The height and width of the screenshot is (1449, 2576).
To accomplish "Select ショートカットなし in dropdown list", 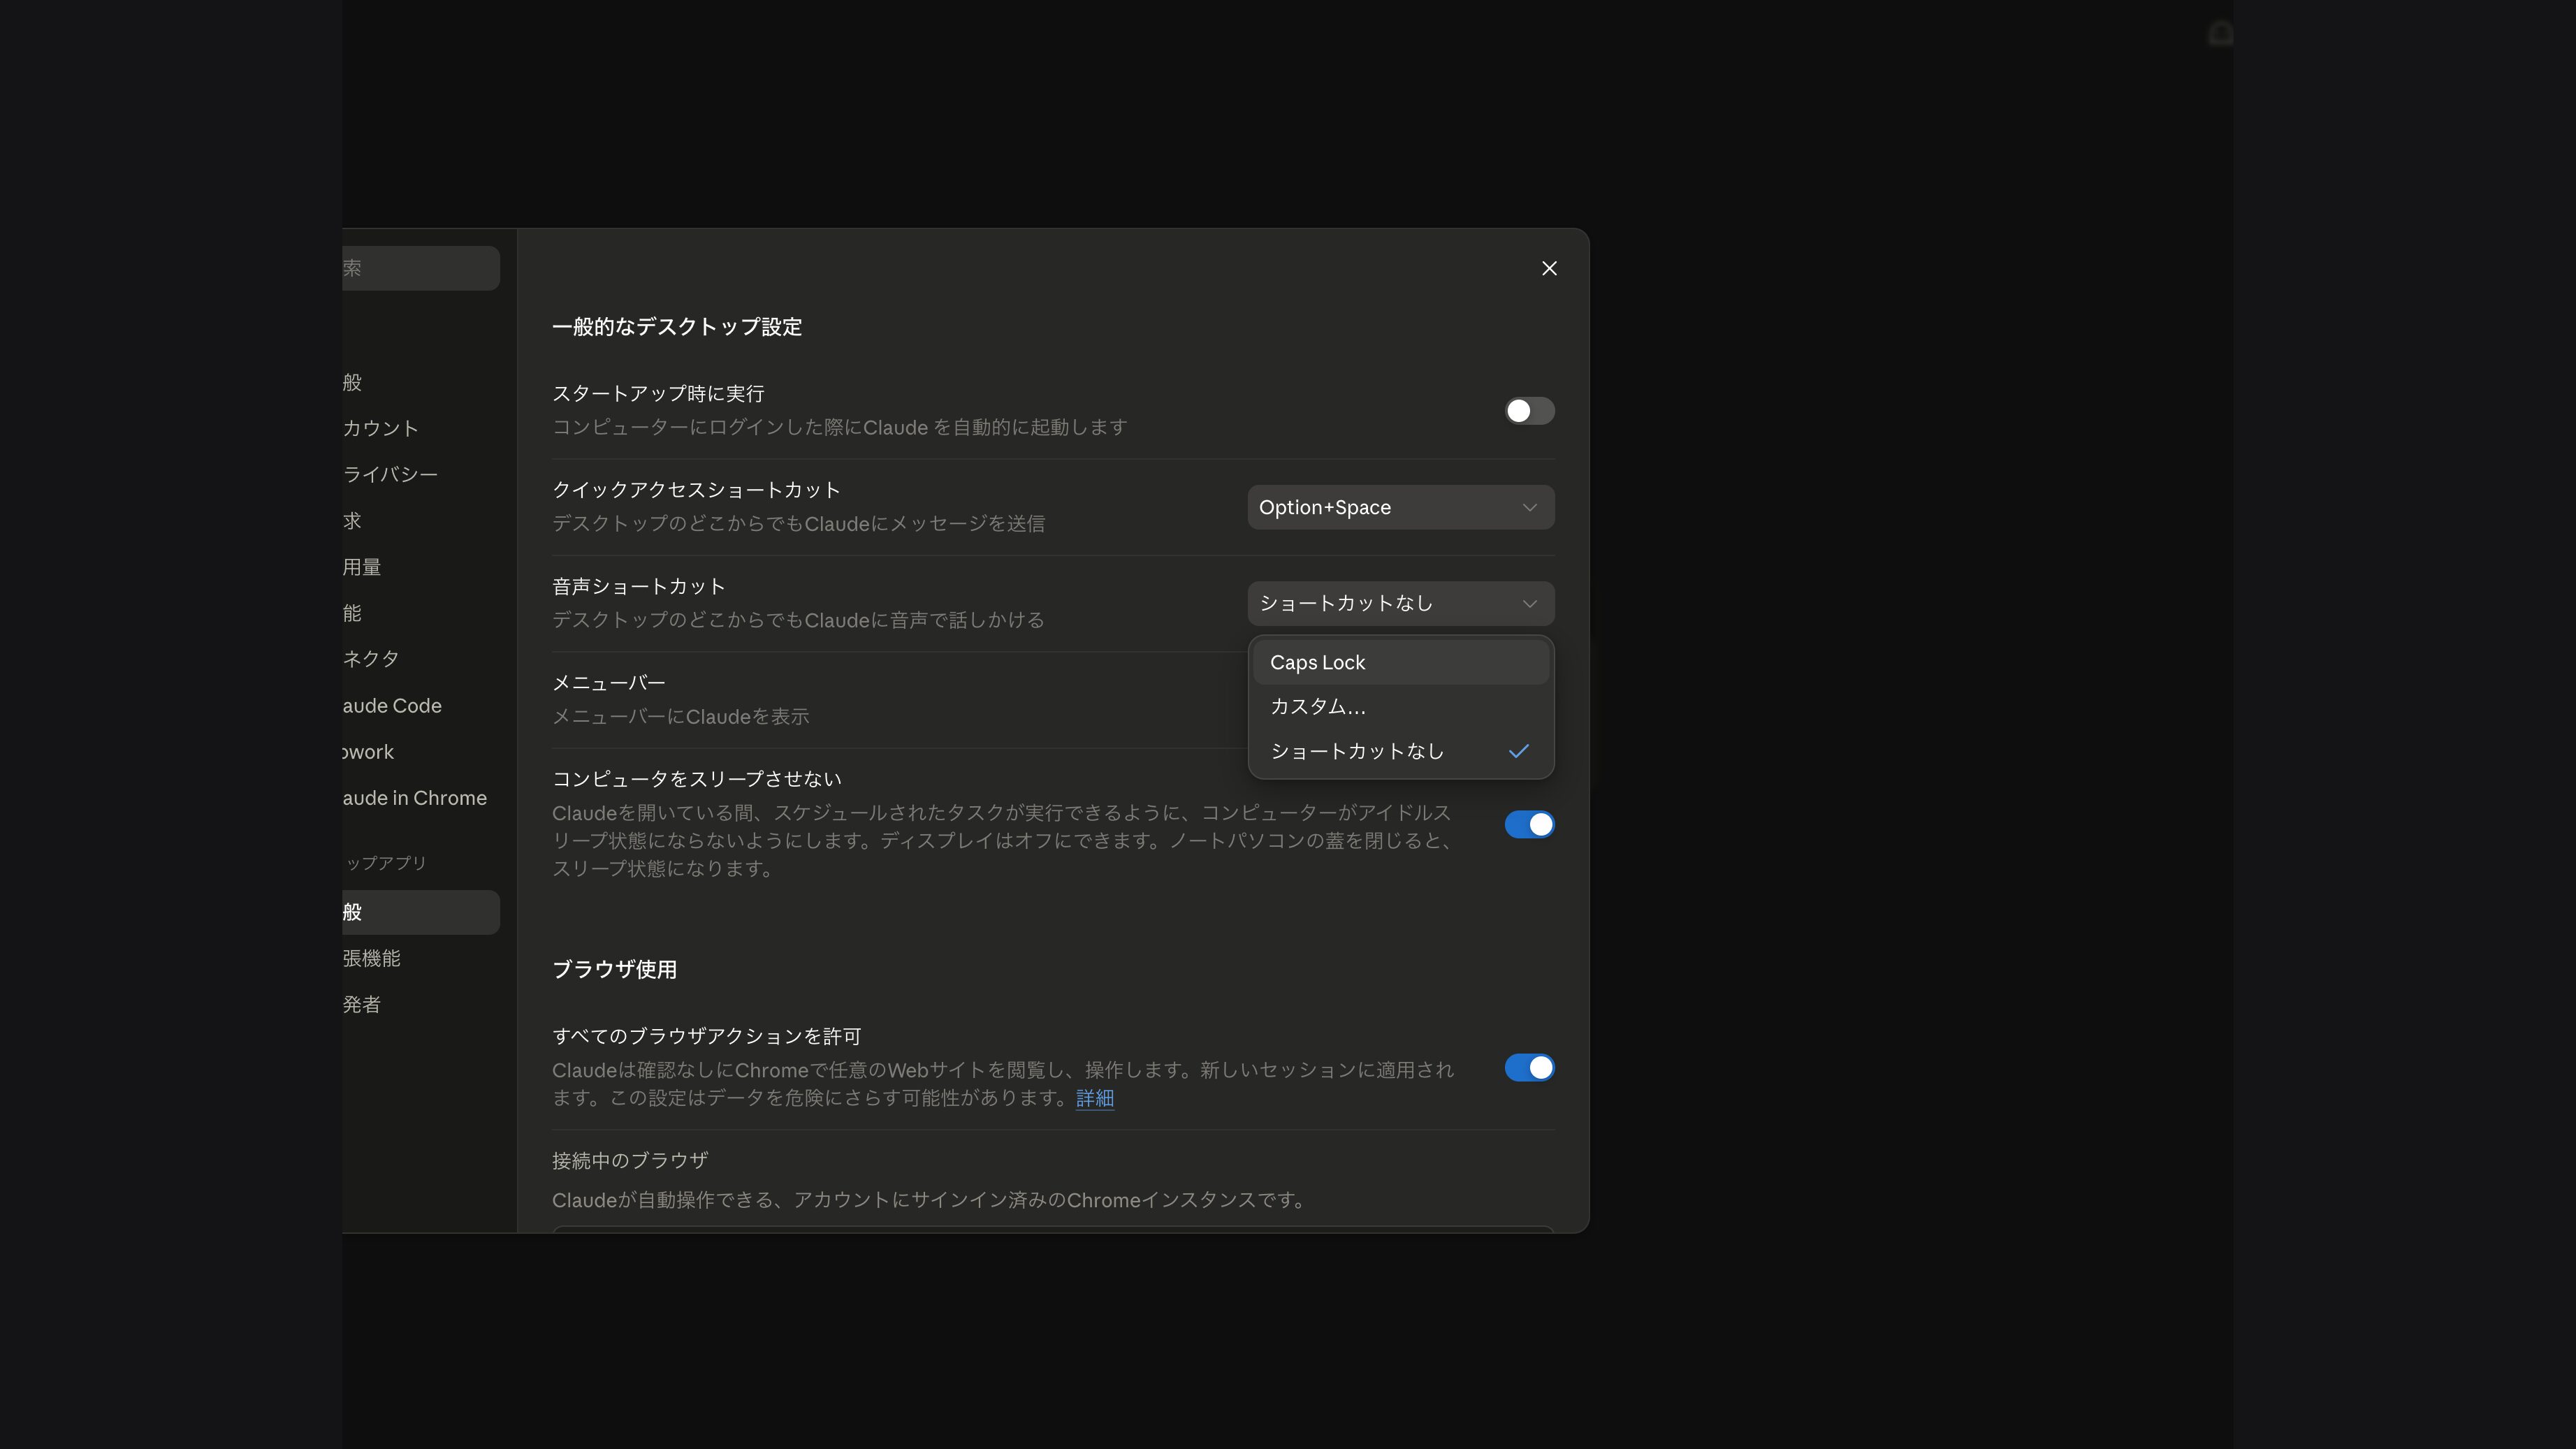I will pyautogui.click(x=1400, y=751).
